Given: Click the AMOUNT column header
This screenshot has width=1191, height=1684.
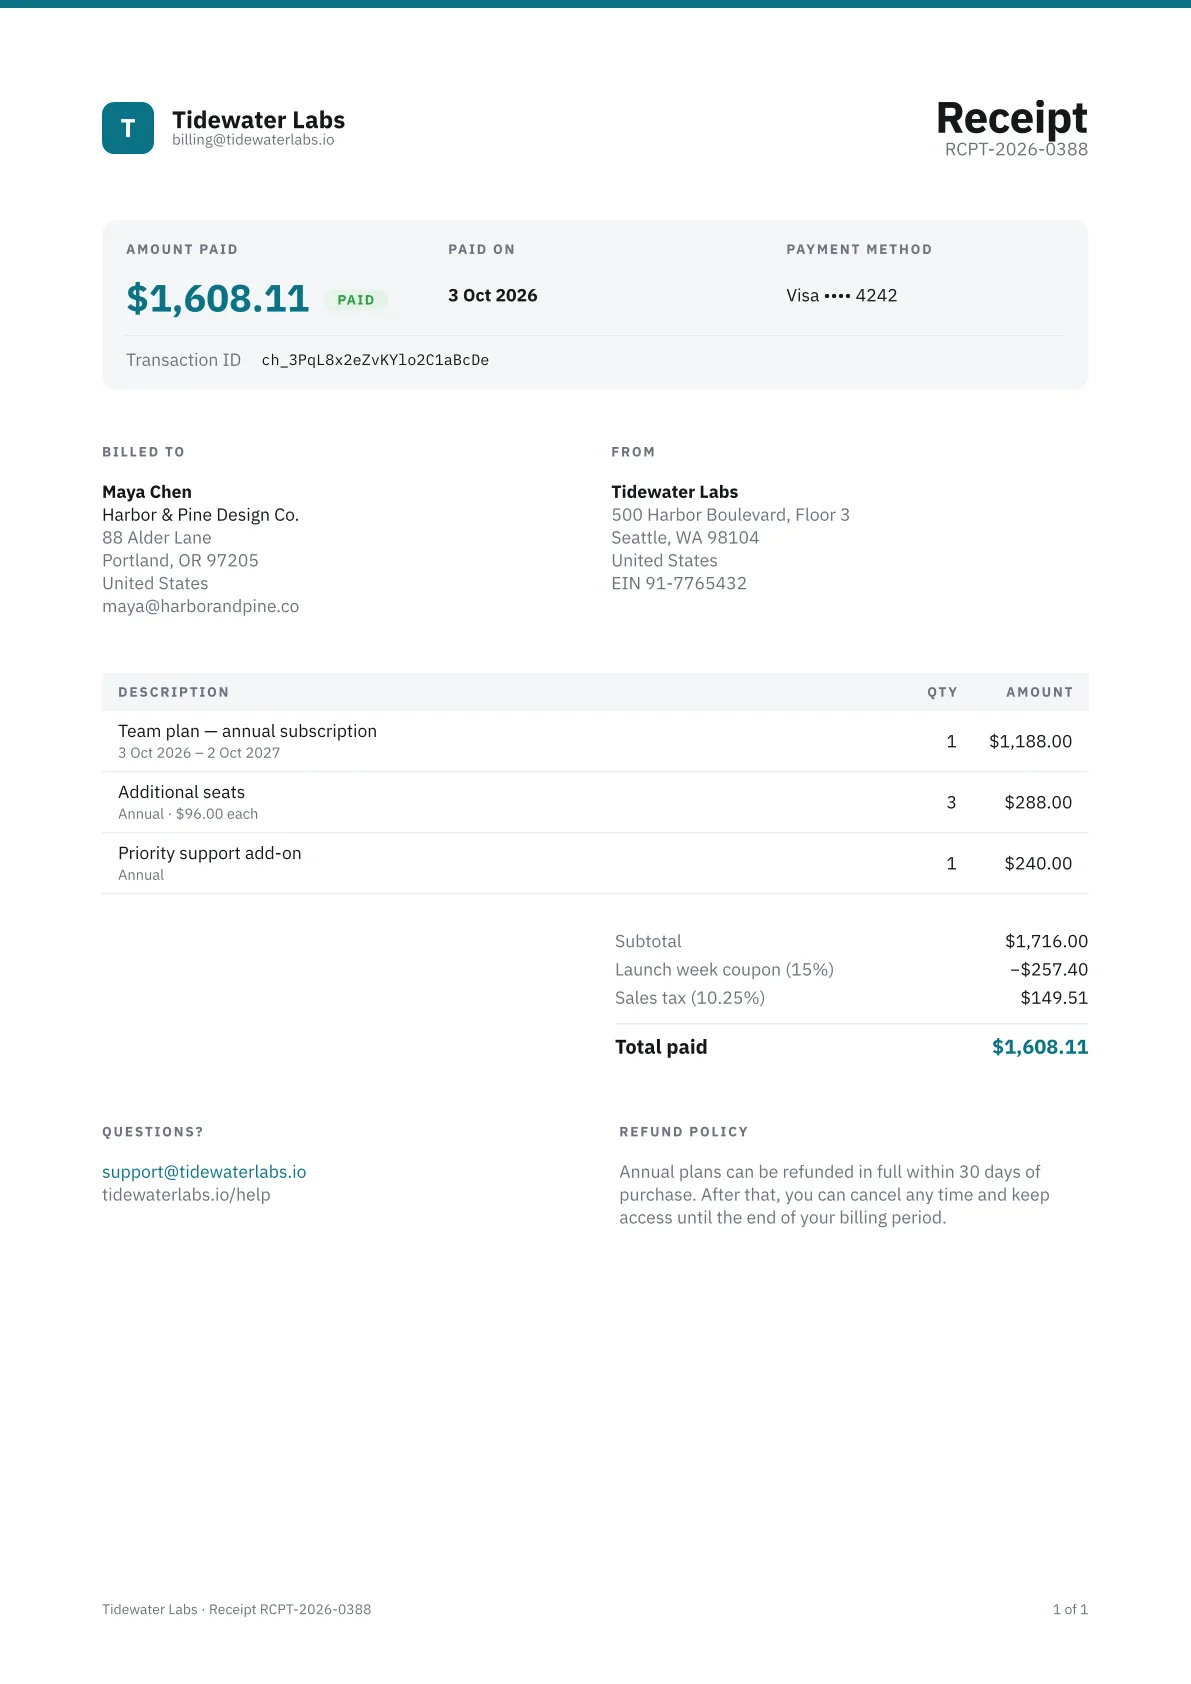Looking at the screenshot, I should click(x=1039, y=692).
